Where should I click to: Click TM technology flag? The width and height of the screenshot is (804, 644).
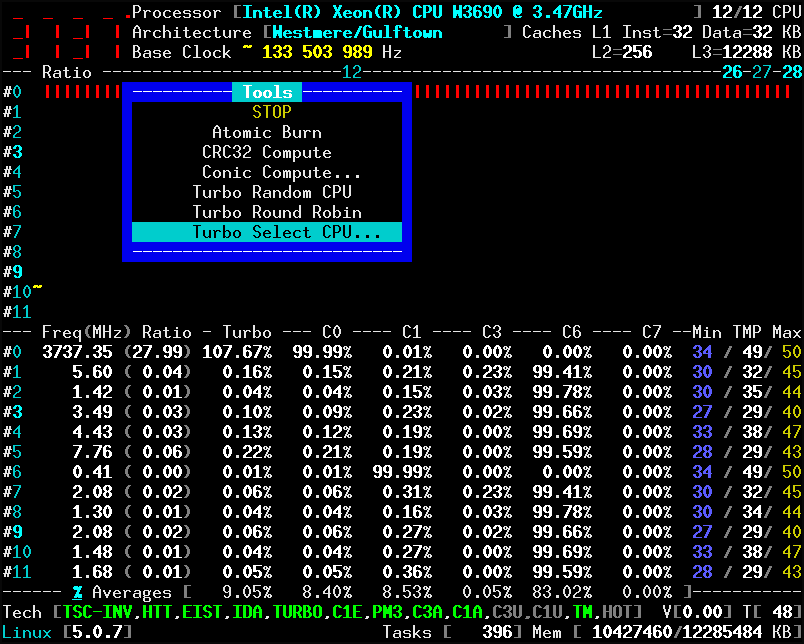tap(583, 612)
